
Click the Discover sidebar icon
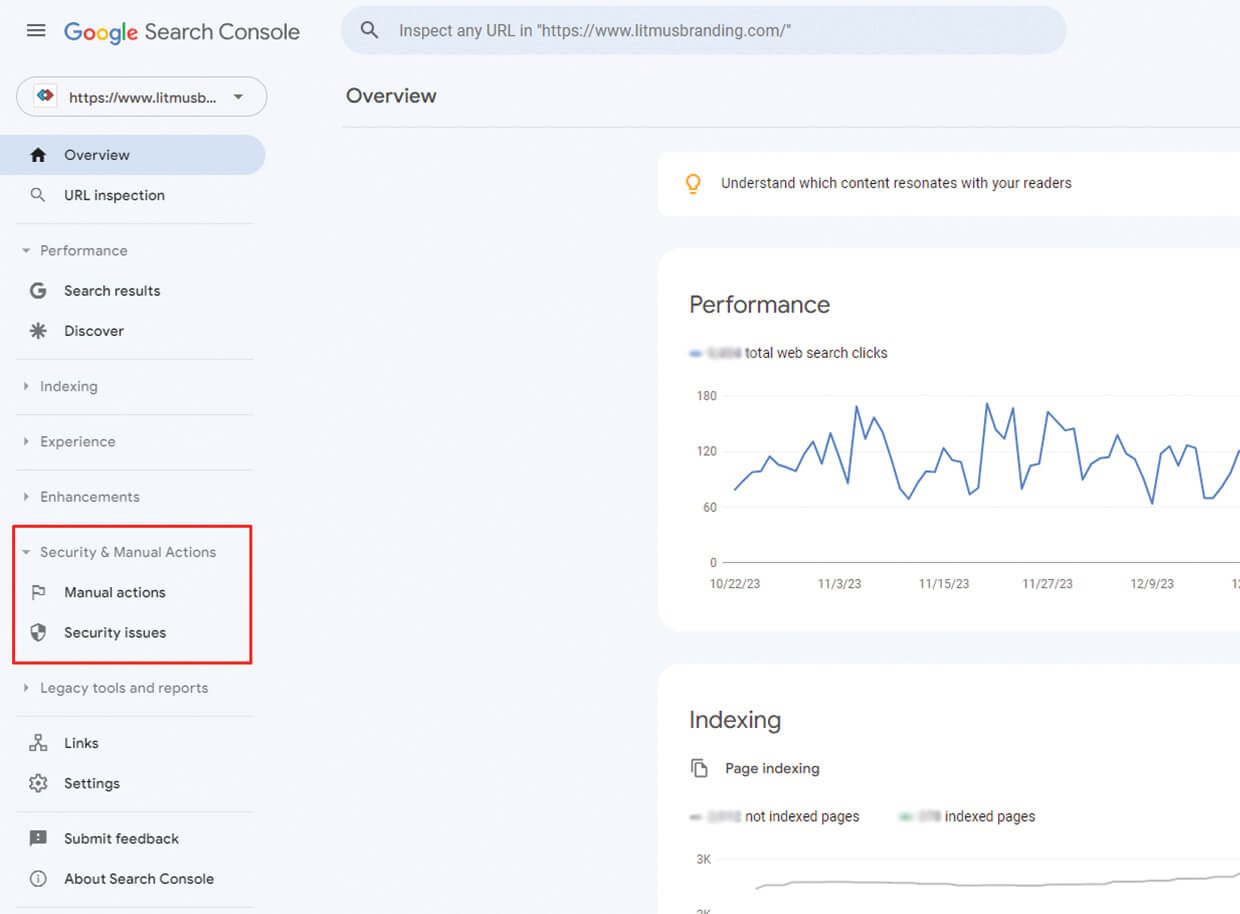click(x=37, y=330)
